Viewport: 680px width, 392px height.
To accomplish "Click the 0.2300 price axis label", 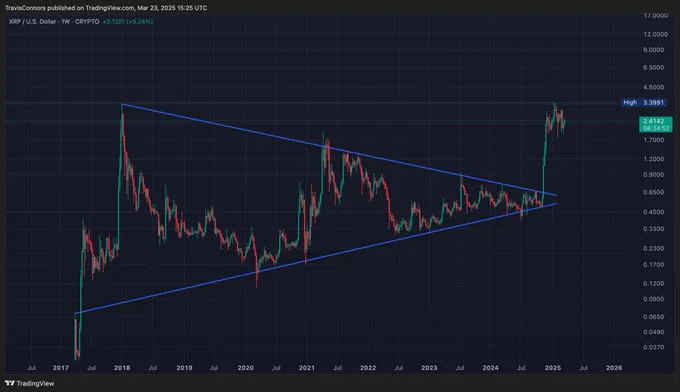I will pyautogui.click(x=655, y=248).
